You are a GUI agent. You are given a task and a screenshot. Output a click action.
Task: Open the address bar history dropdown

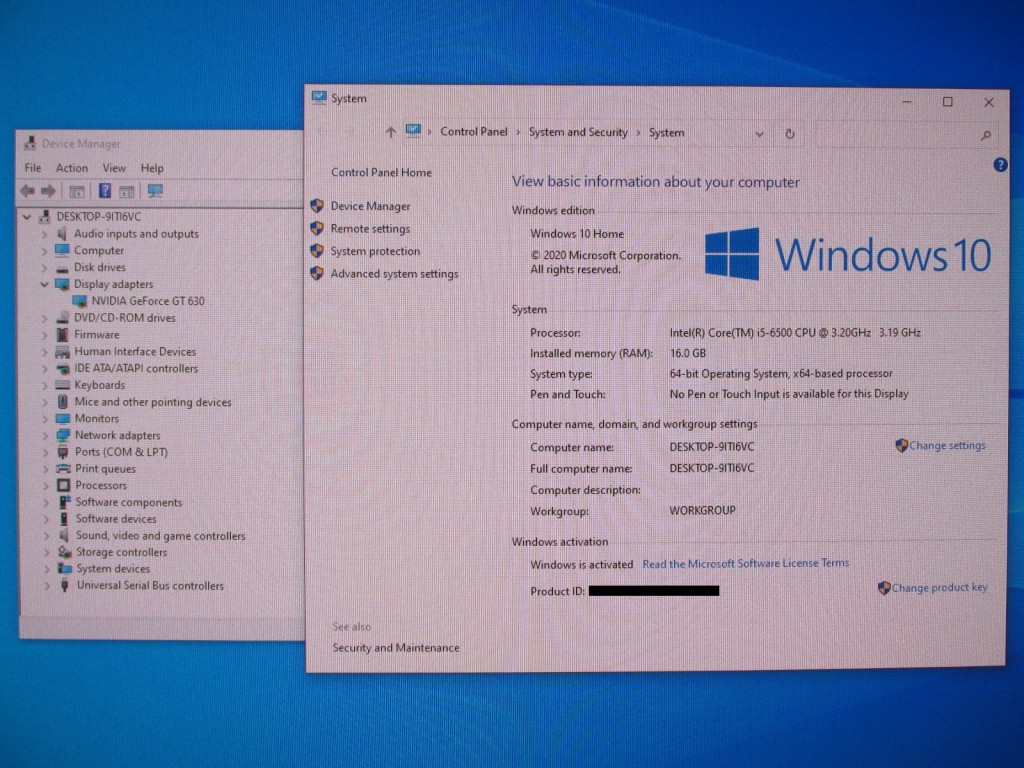(760, 133)
